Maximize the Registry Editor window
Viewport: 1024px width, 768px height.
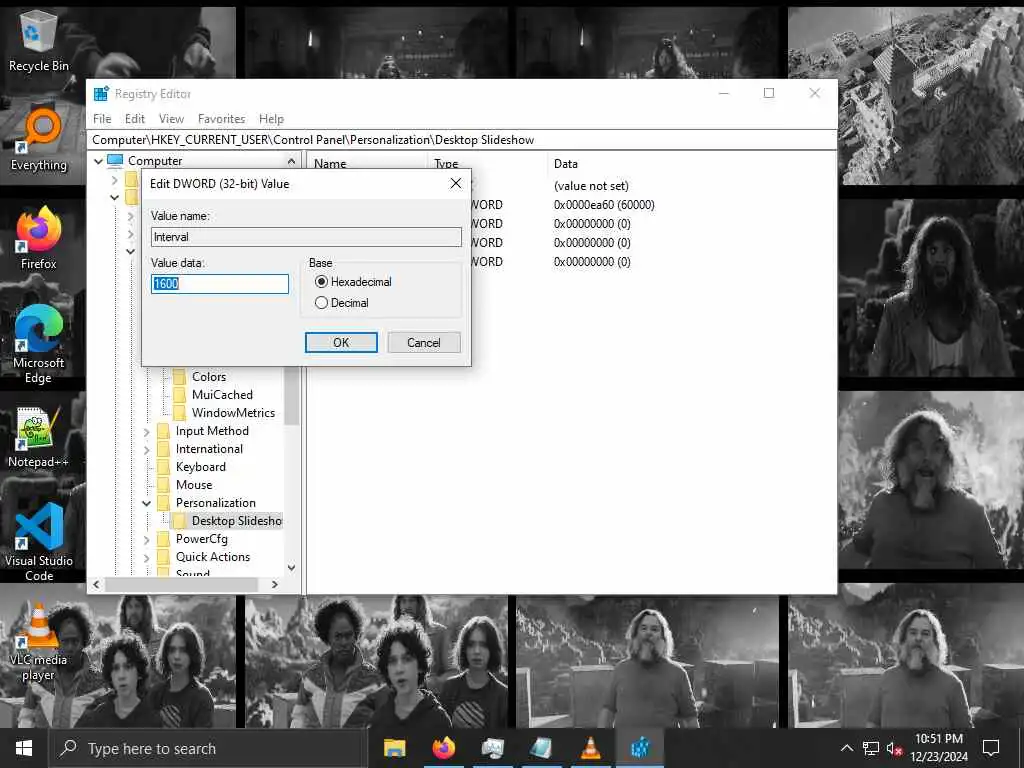(x=769, y=93)
